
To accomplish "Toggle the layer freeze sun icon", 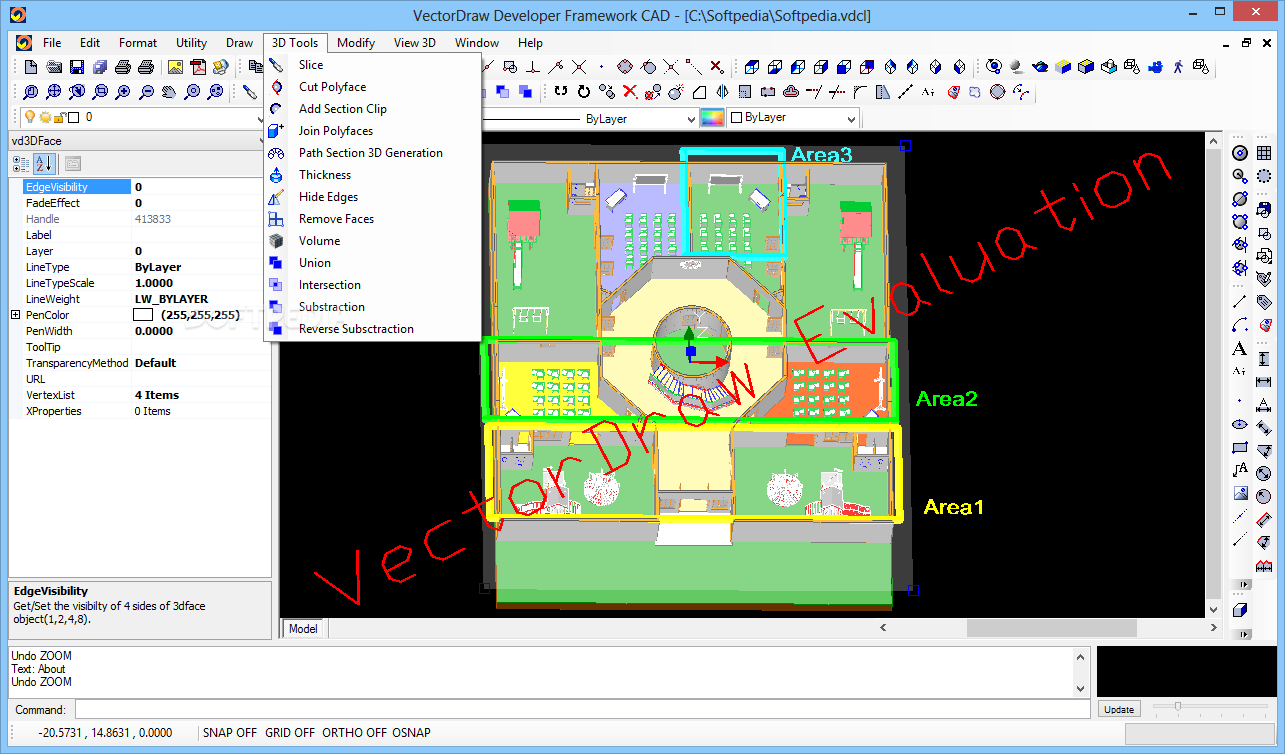I will 45,117.
